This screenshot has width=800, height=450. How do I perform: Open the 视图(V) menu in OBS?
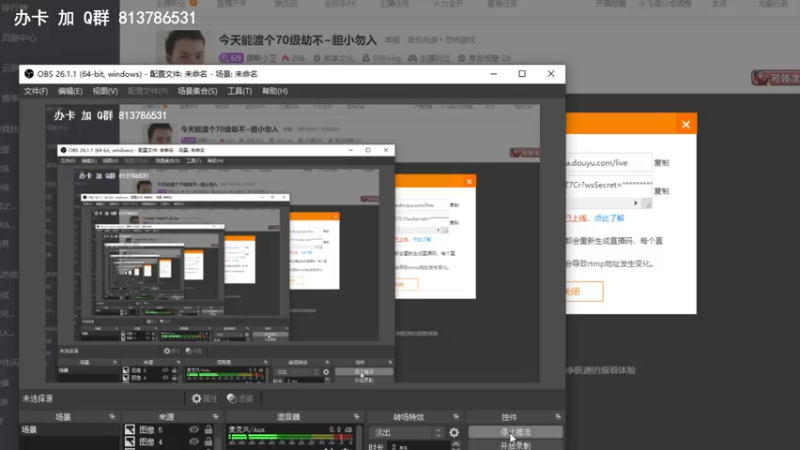point(105,91)
